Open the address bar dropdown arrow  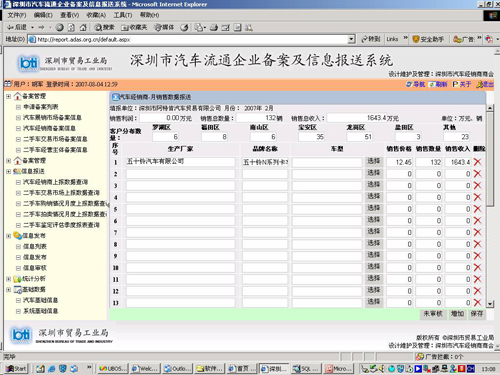coord(351,39)
